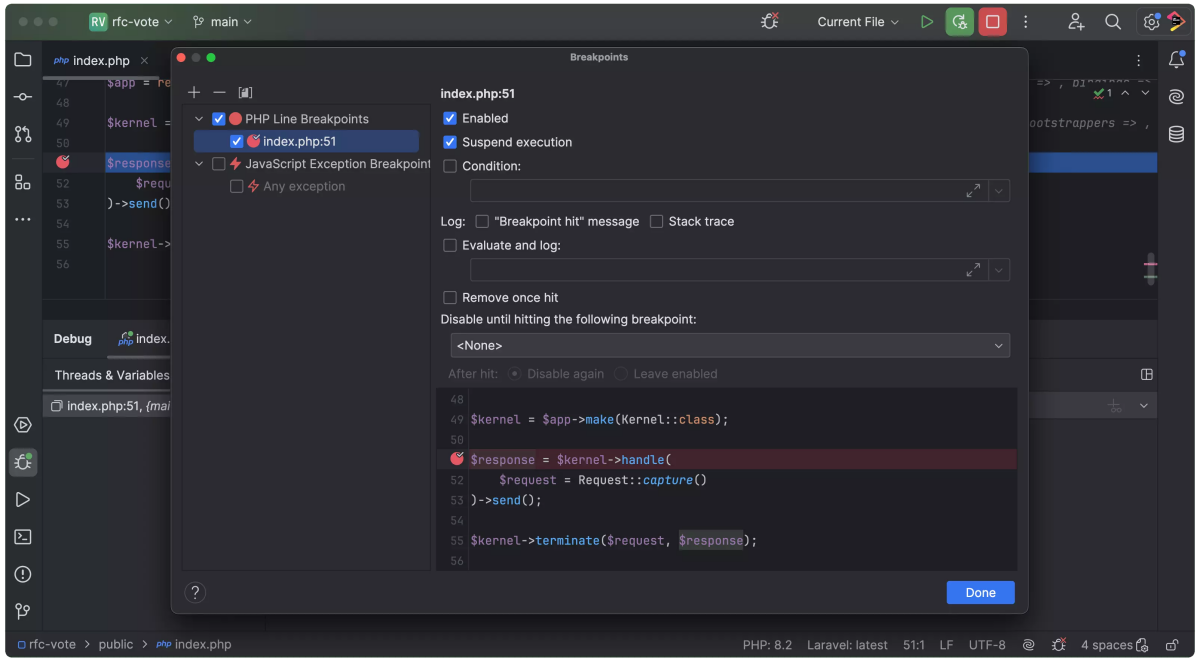Open the Pull Requests tool window icon
The width and height of the screenshot is (1200, 662).
tap(22, 134)
